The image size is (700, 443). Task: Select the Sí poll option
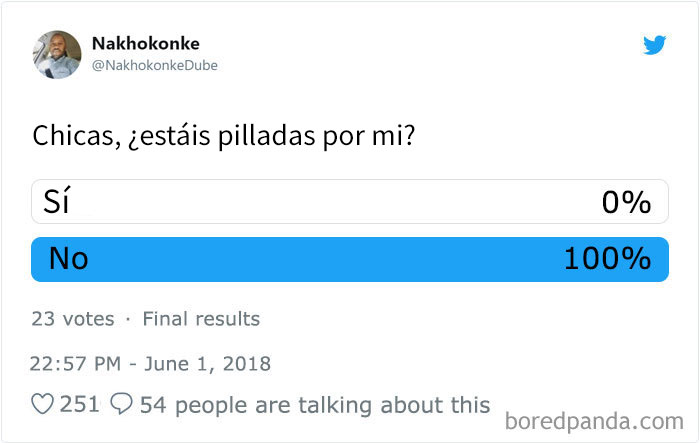point(350,201)
